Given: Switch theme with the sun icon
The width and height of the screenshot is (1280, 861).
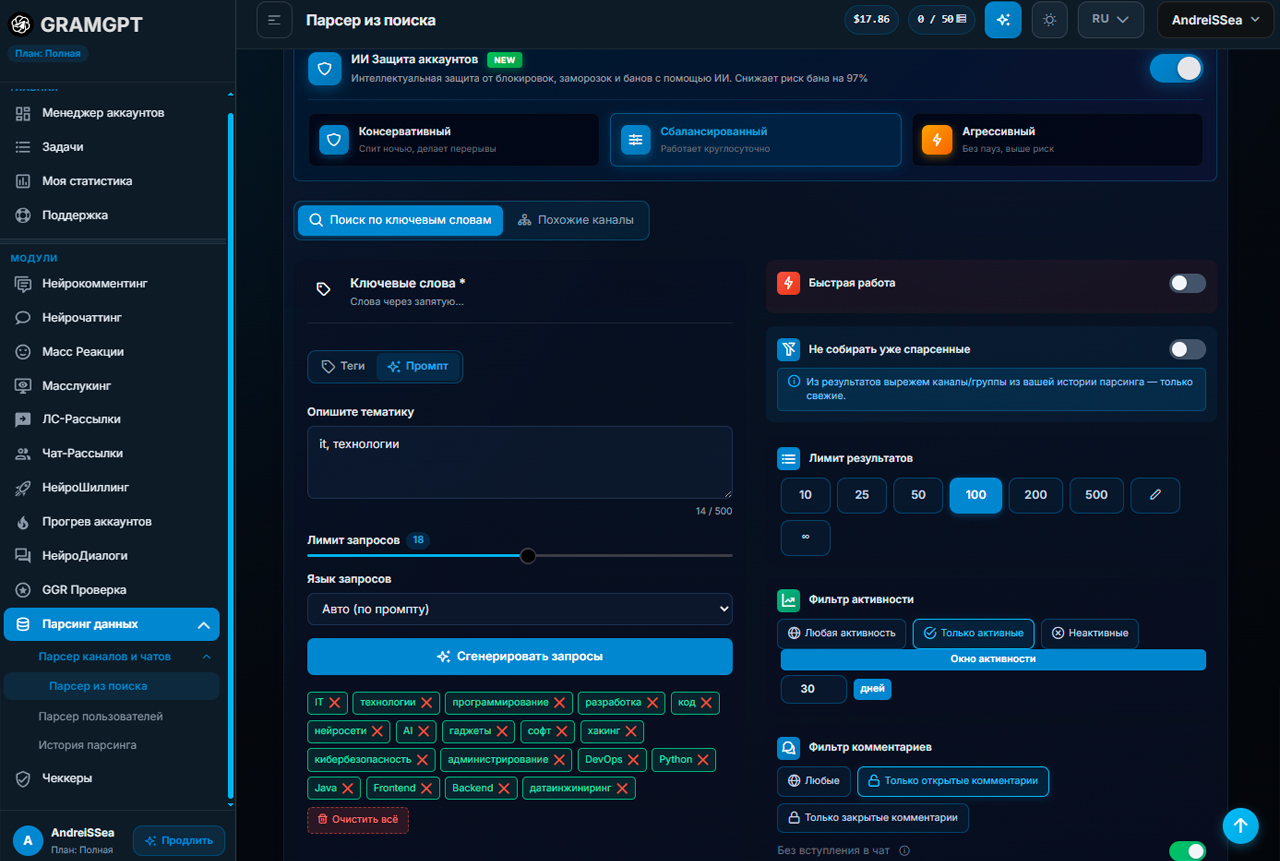Looking at the screenshot, I should (x=1049, y=20).
